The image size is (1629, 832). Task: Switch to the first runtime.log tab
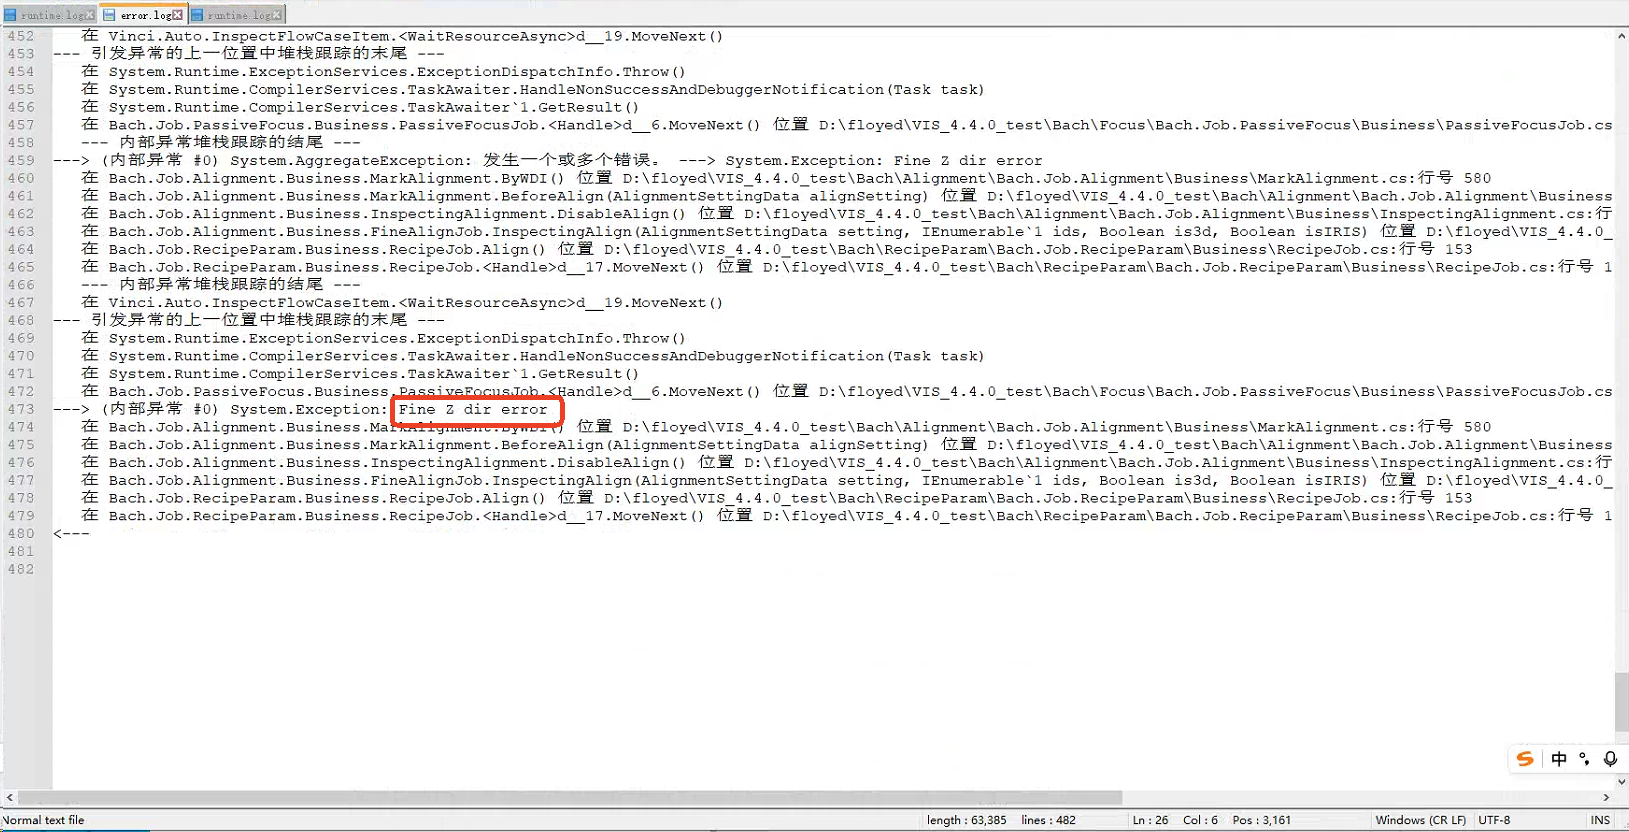click(x=51, y=15)
